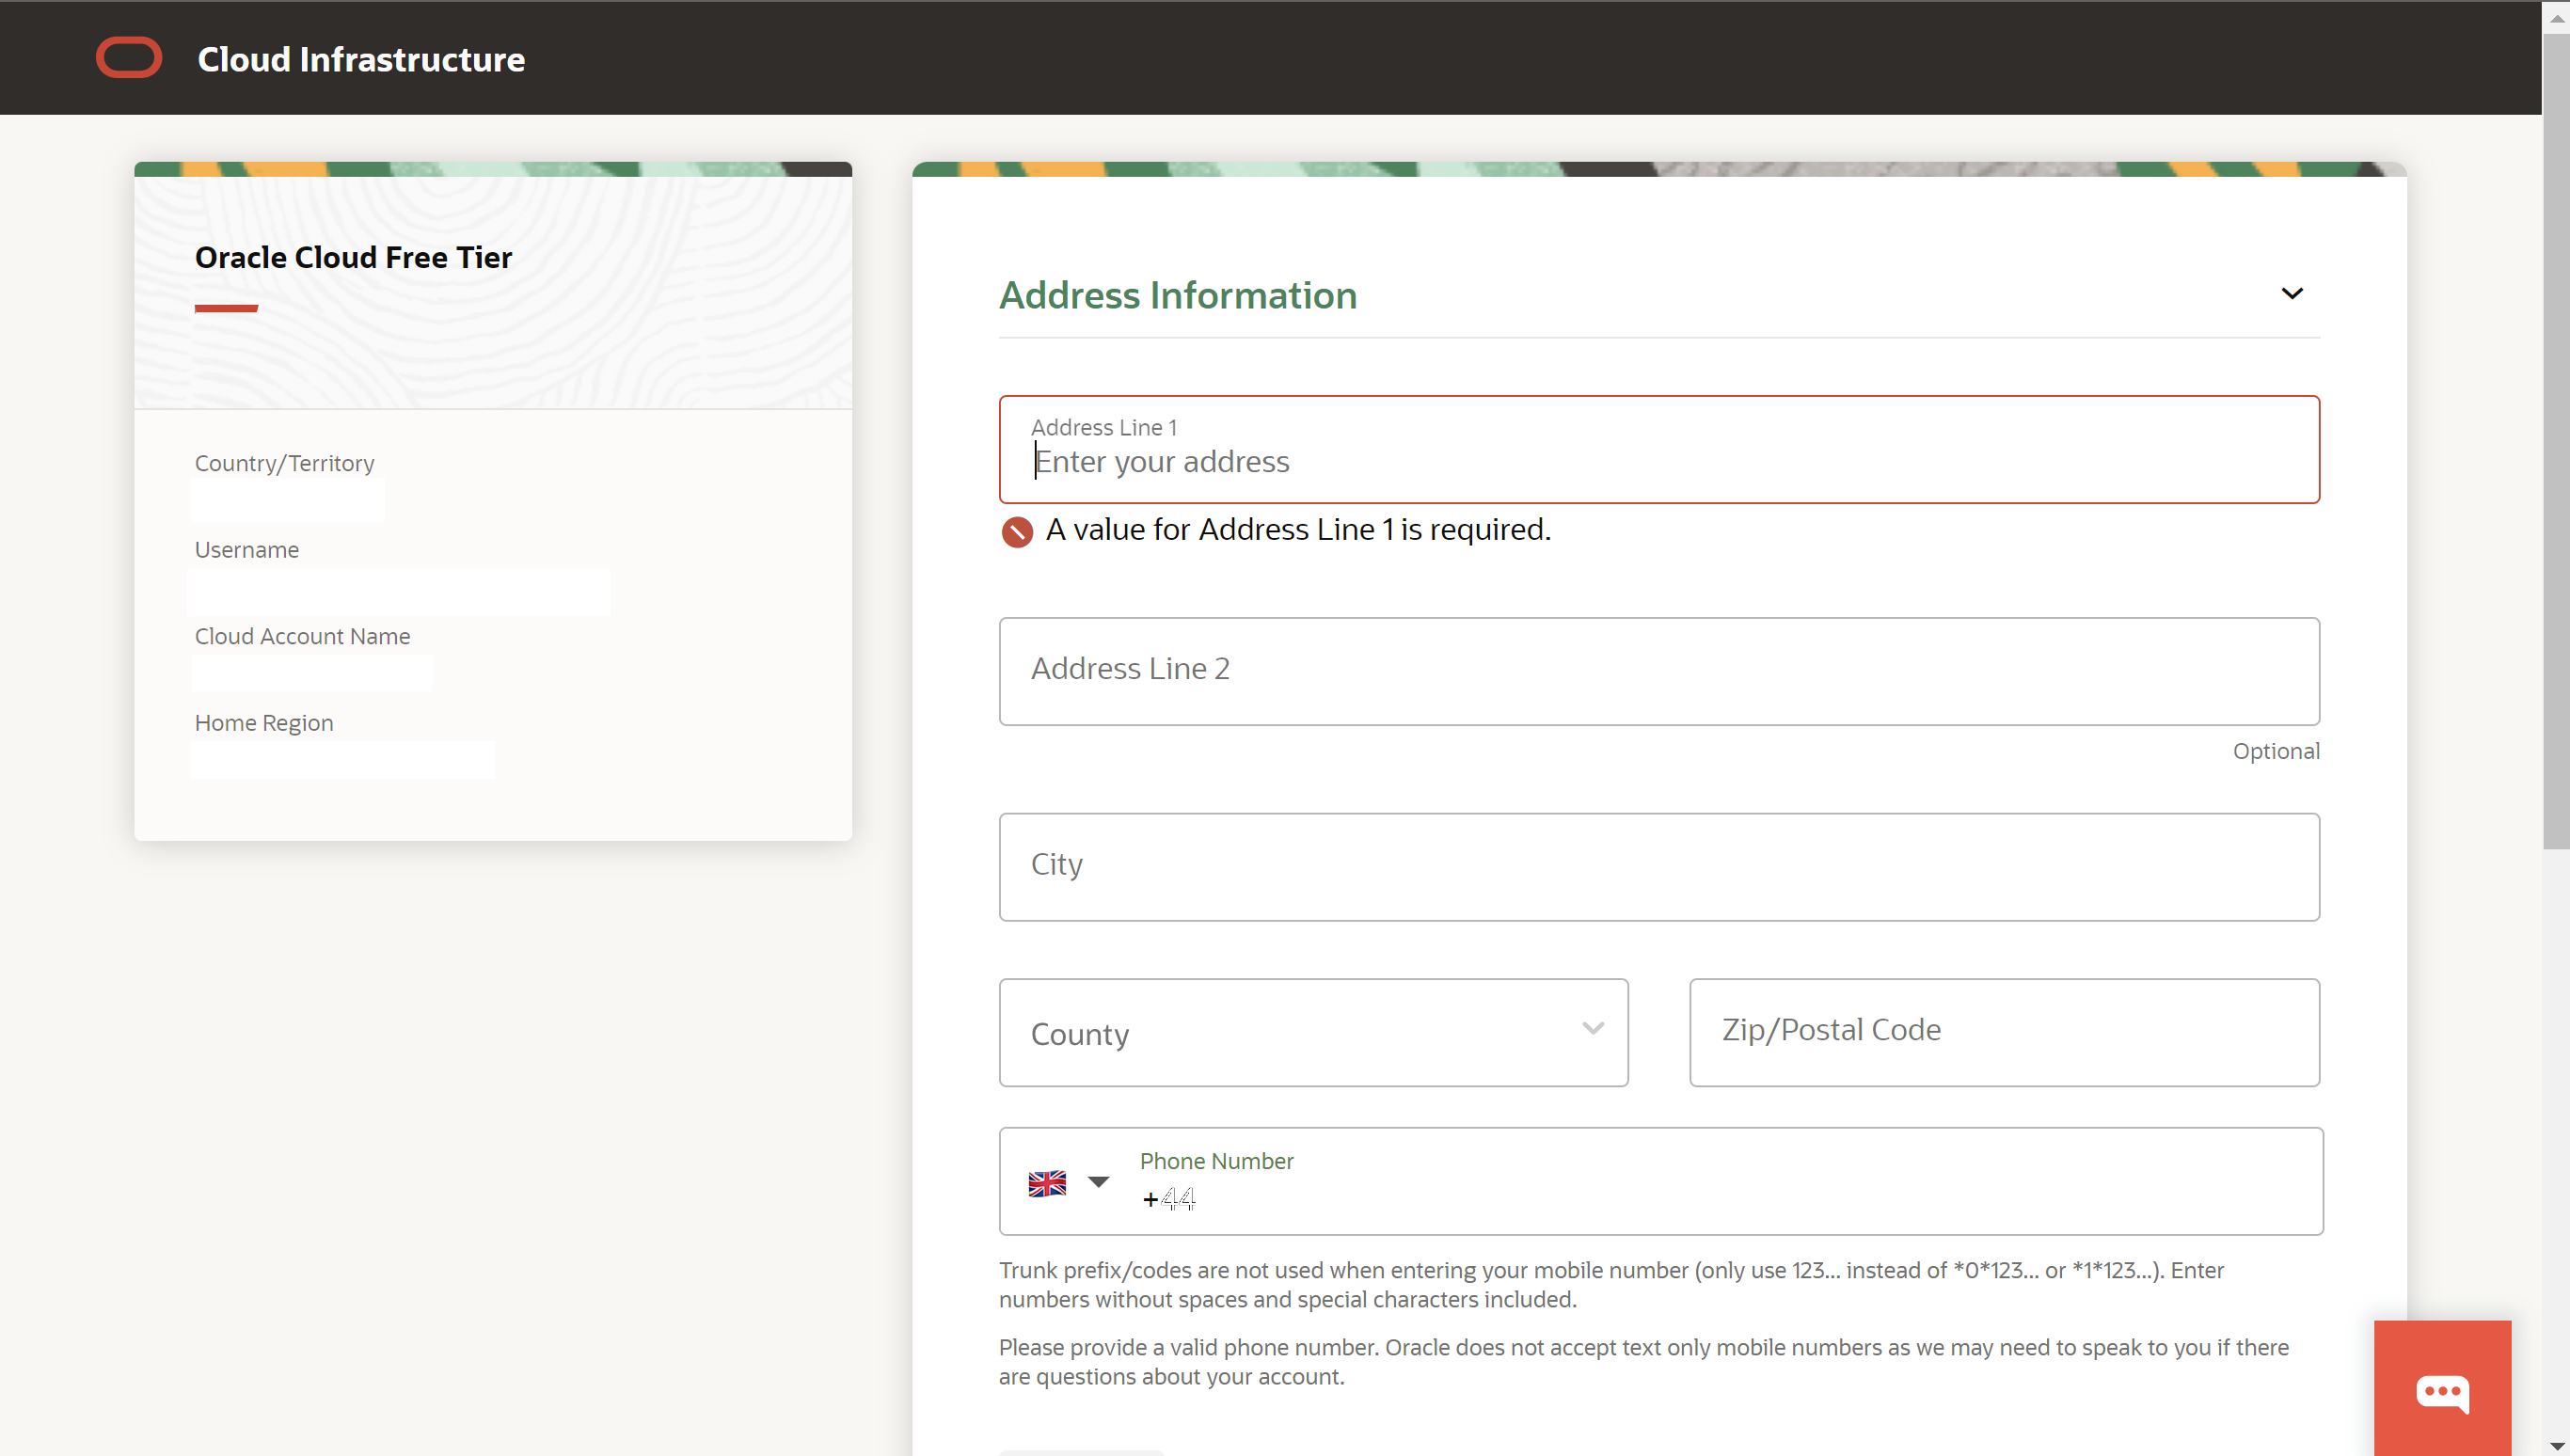Click the page vertical scrollbar thumb
2570x1456 pixels.
[x=2556, y=440]
